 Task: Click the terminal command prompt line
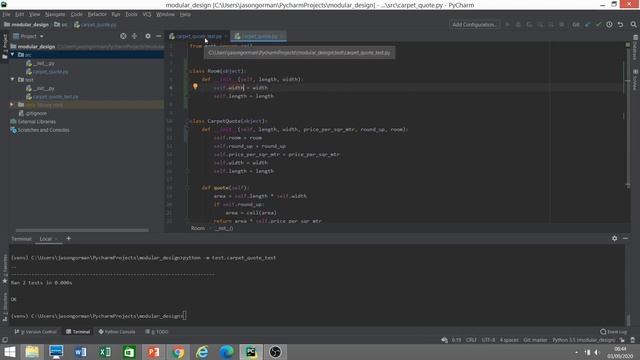98,316
